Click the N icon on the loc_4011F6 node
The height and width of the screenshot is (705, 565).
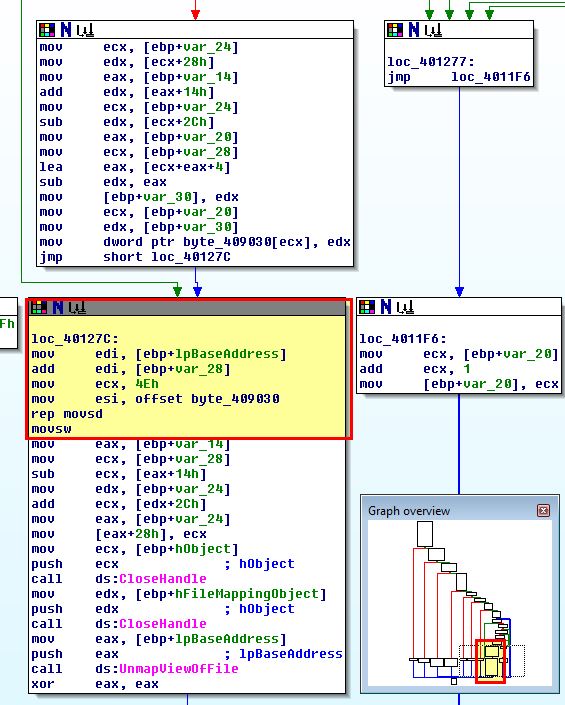[x=386, y=307]
